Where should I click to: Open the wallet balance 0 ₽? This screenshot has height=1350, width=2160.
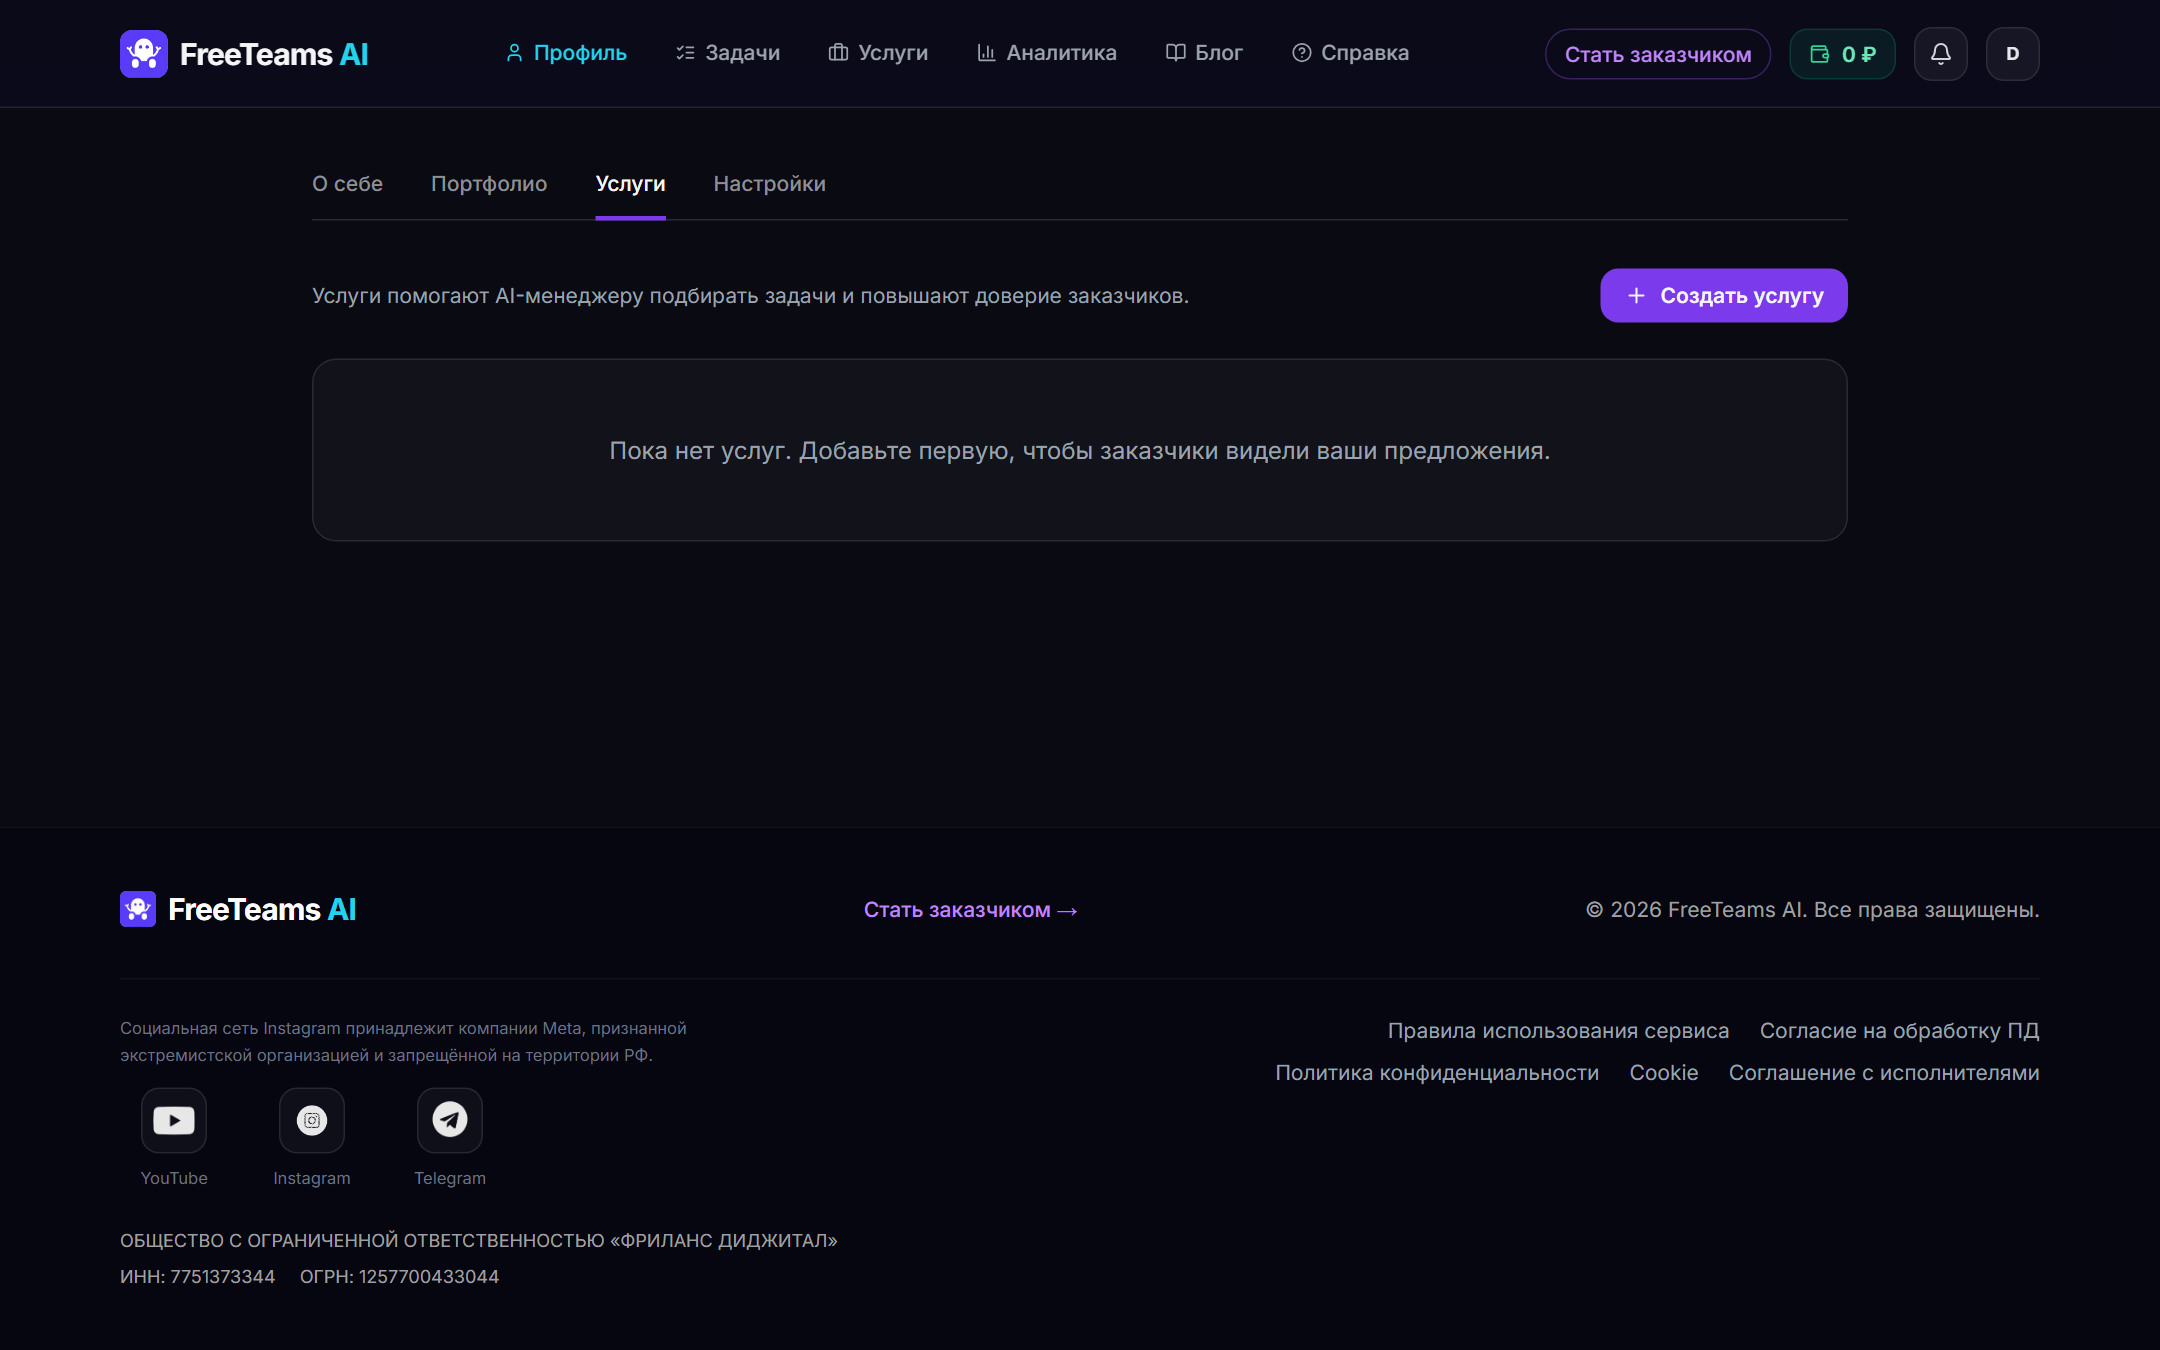1842,54
